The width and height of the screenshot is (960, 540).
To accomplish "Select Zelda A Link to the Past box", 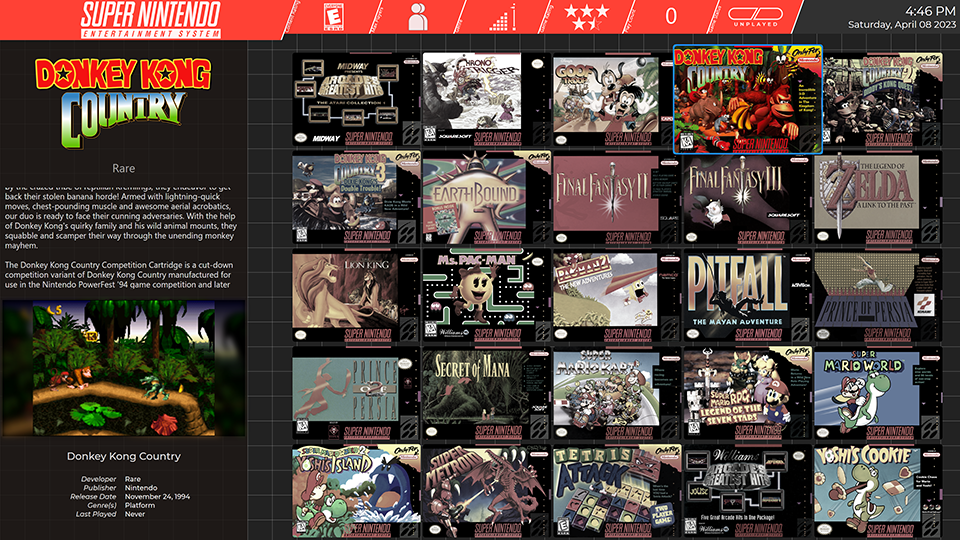I will pyautogui.click(x=878, y=197).
